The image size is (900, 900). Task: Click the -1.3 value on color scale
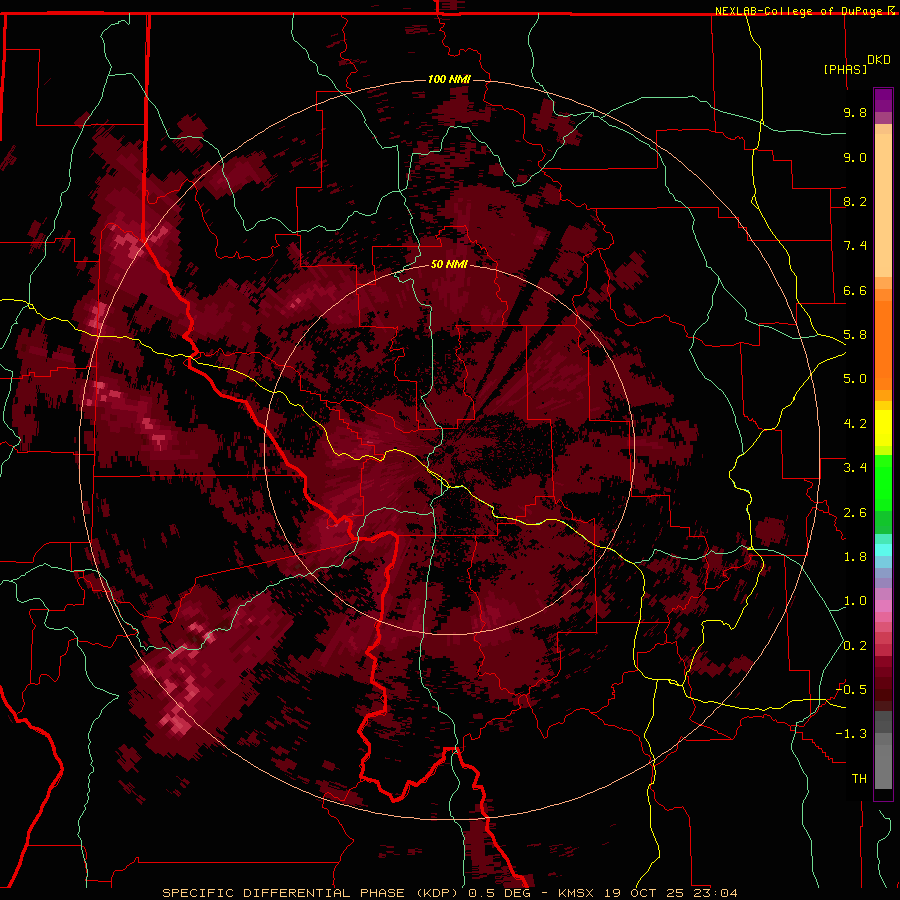tap(851, 734)
